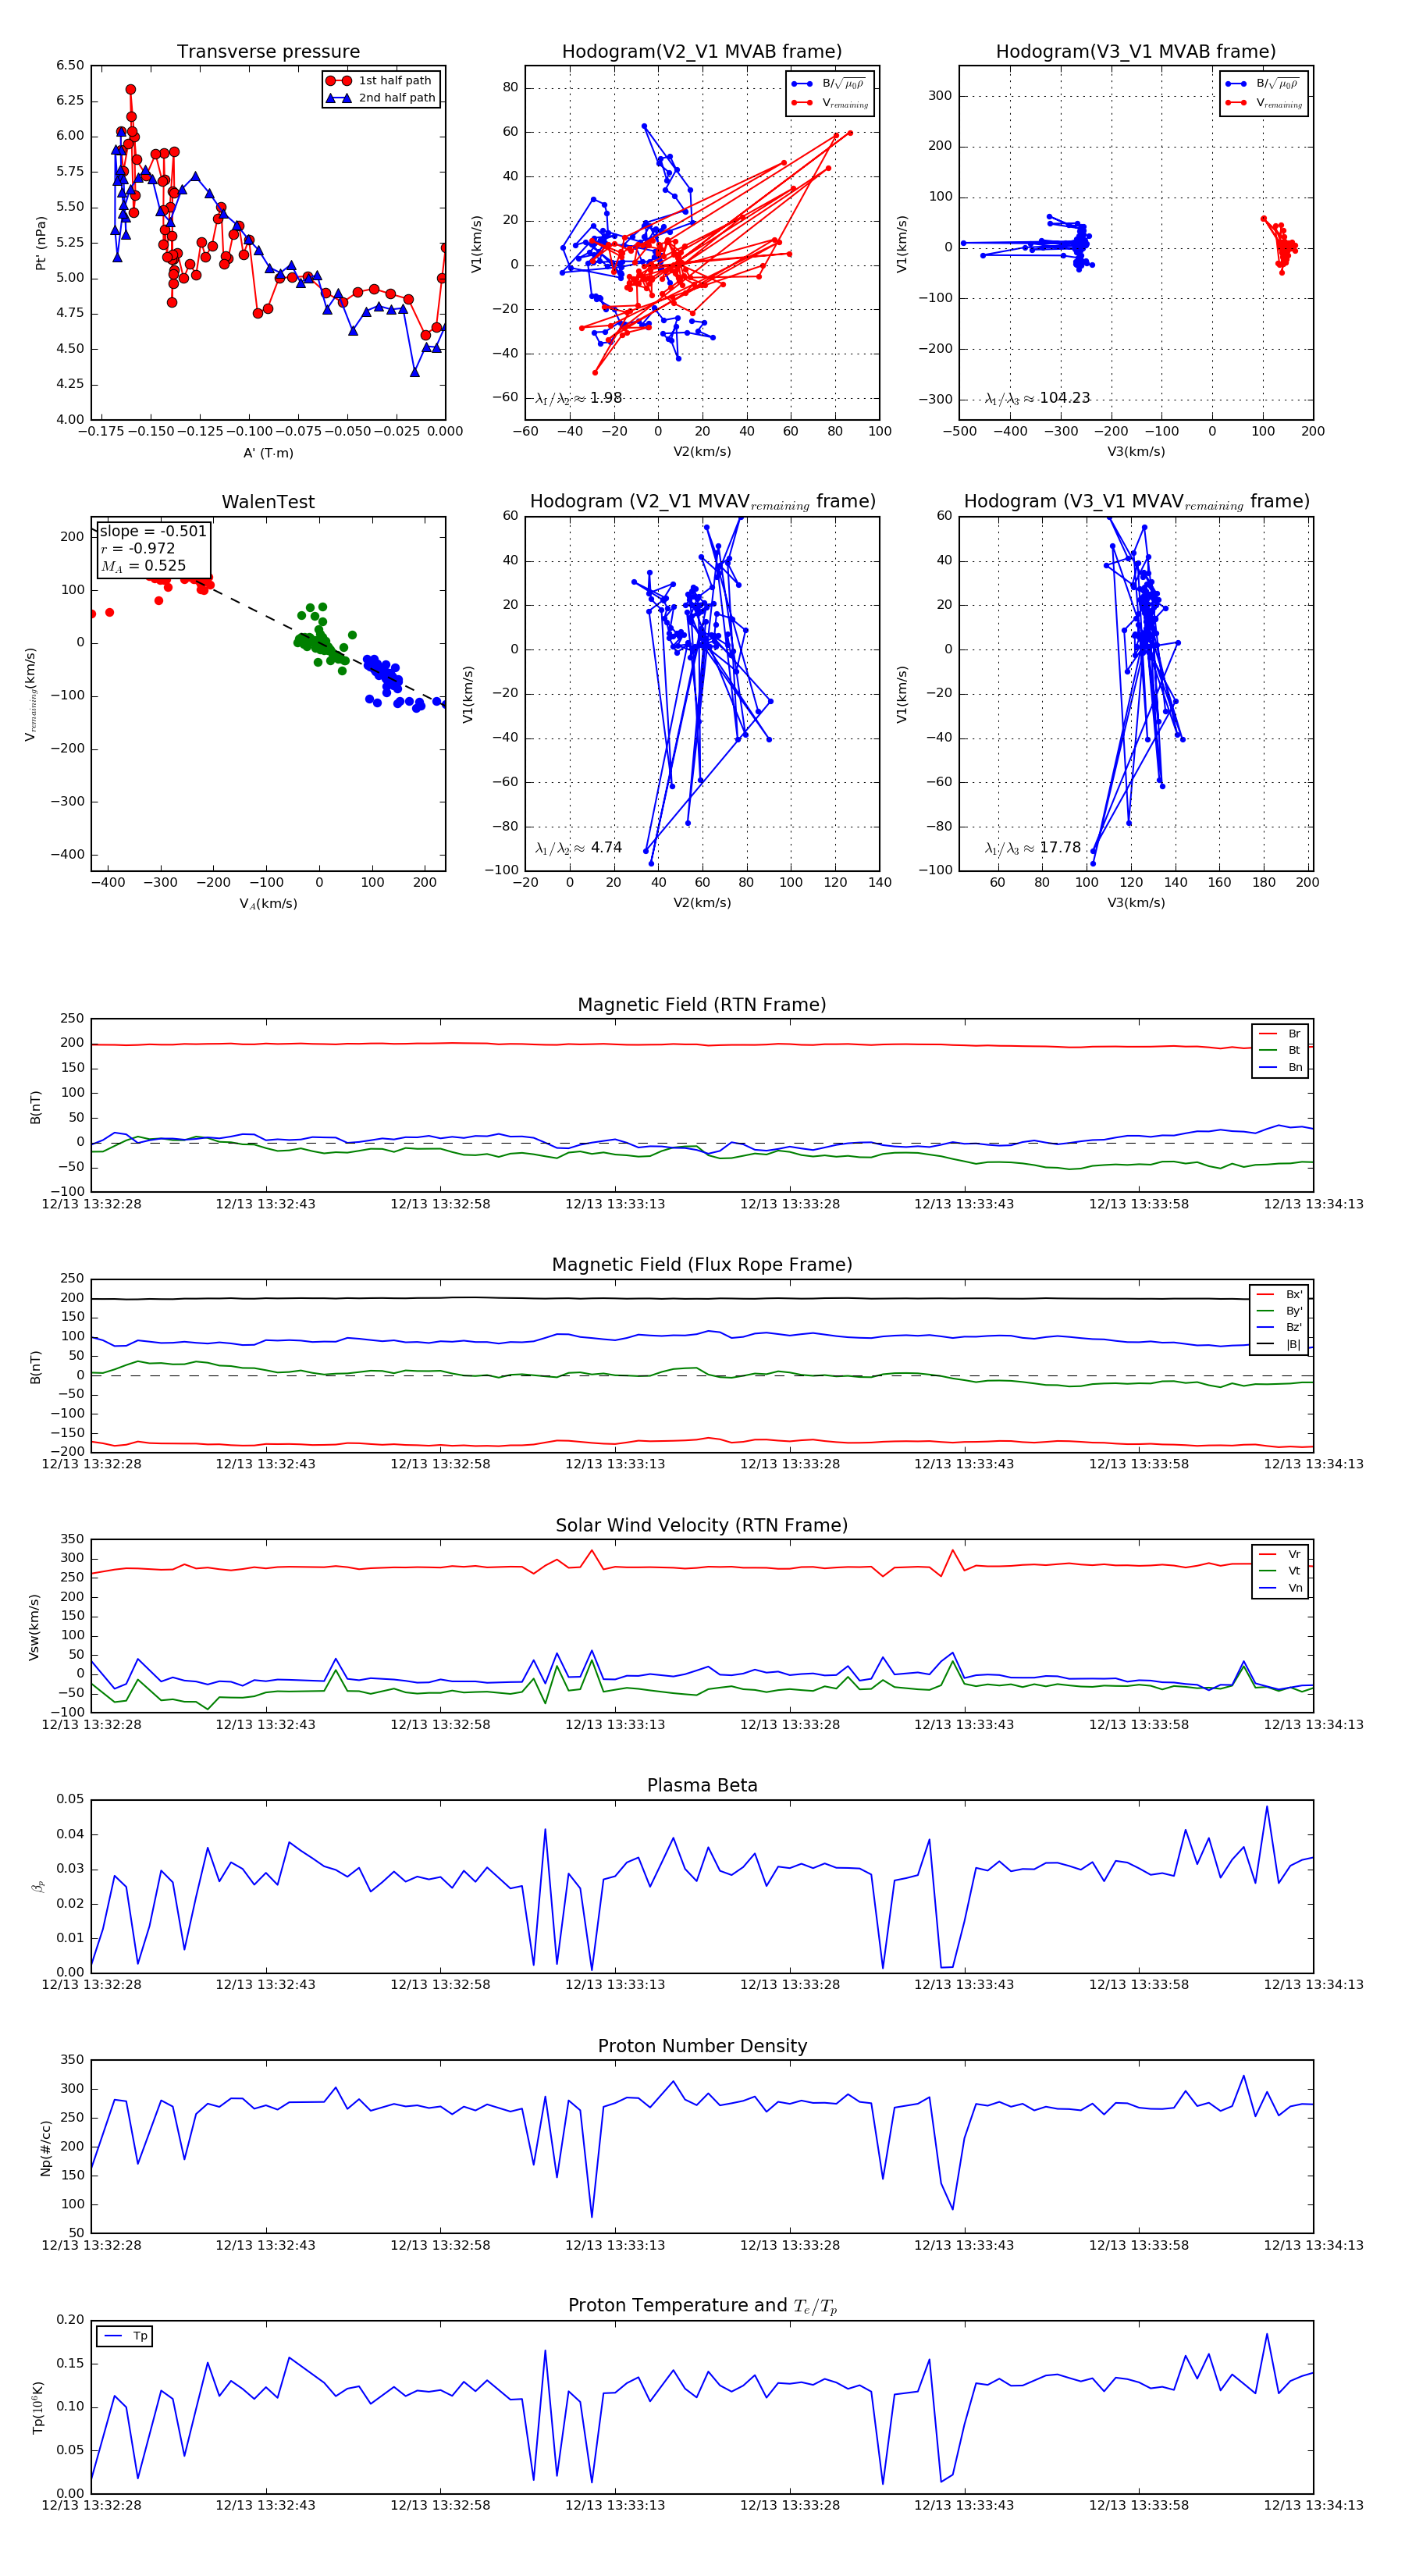Screen dimensions: 1405x2576
Task: Click the λ1/λ3 ≈ 17.78 eigenvalue ratio
Action: click(x=1033, y=848)
